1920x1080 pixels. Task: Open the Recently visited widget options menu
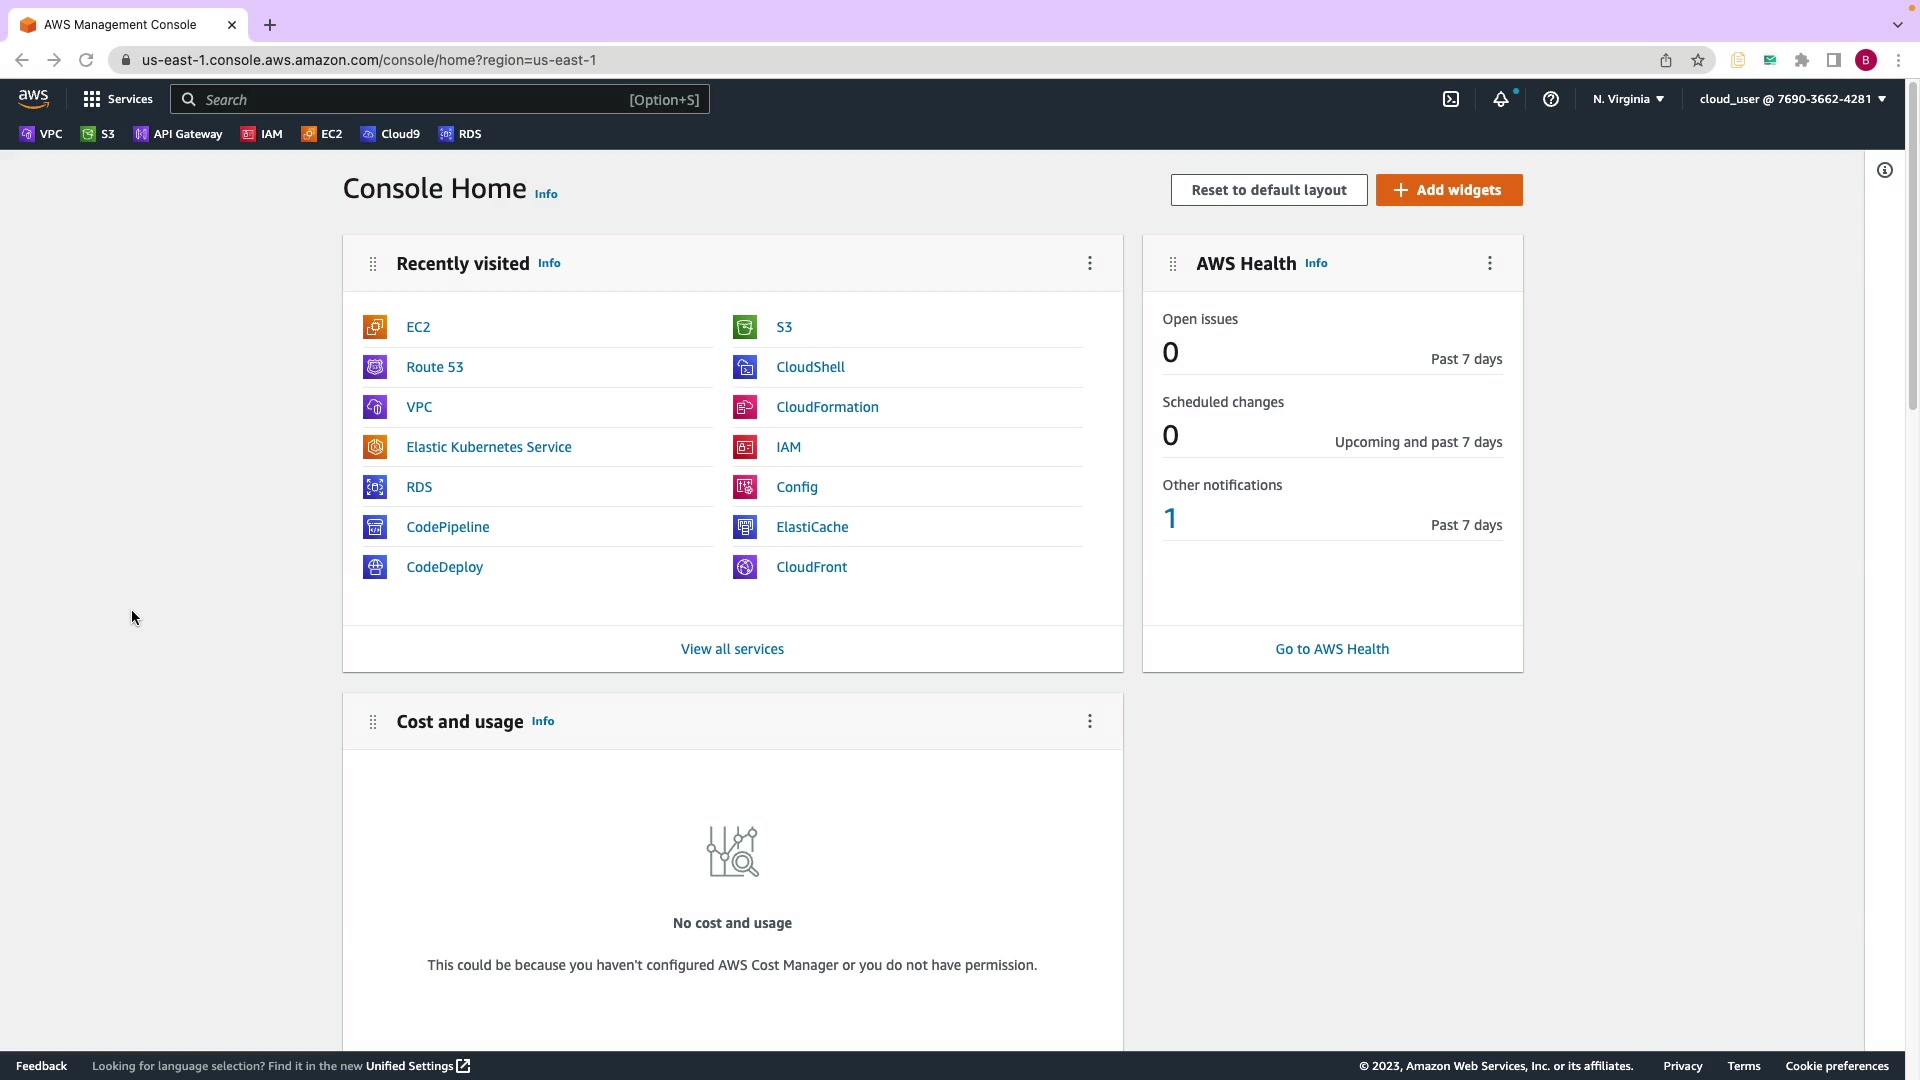point(1090,263)
